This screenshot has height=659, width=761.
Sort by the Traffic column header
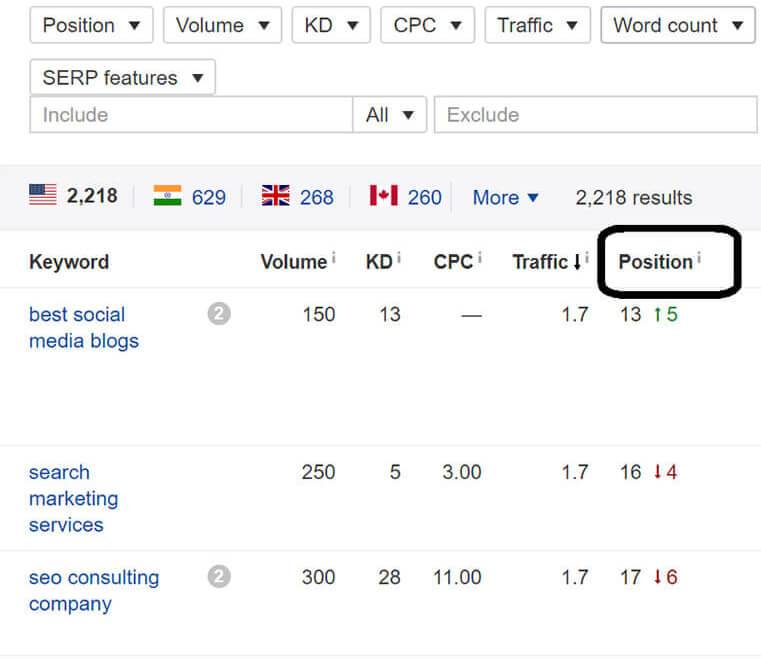coord(541,262)
